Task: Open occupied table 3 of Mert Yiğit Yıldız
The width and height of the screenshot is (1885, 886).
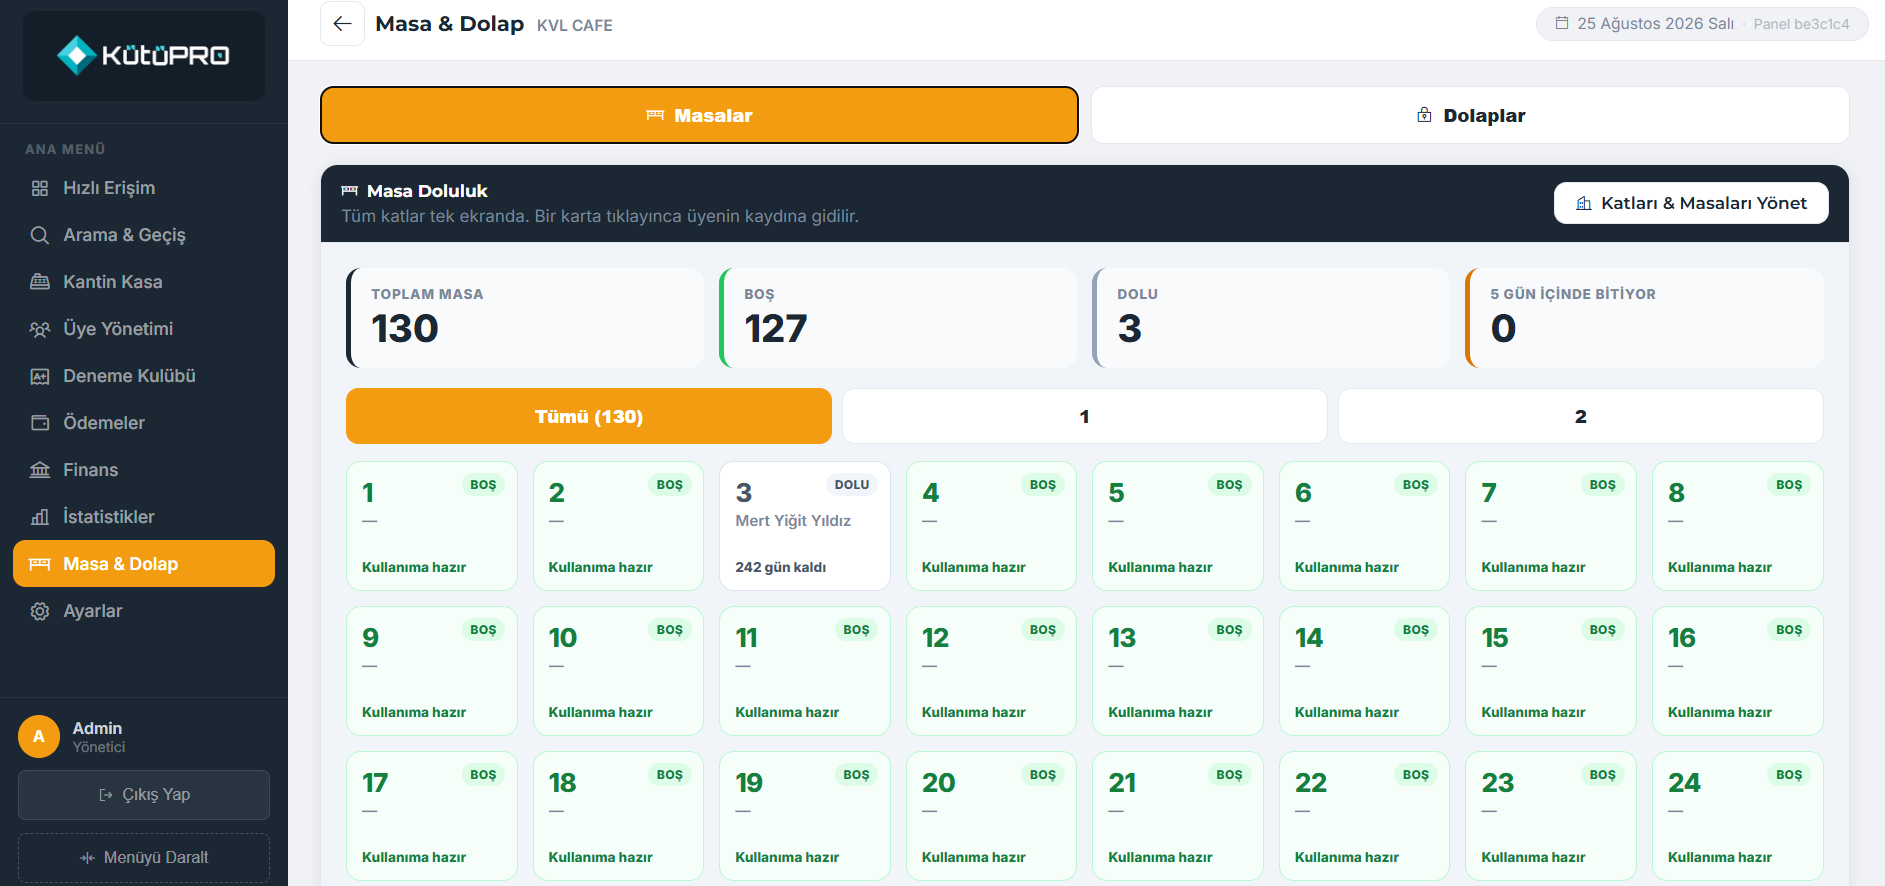Action: (x=805, y=526)
